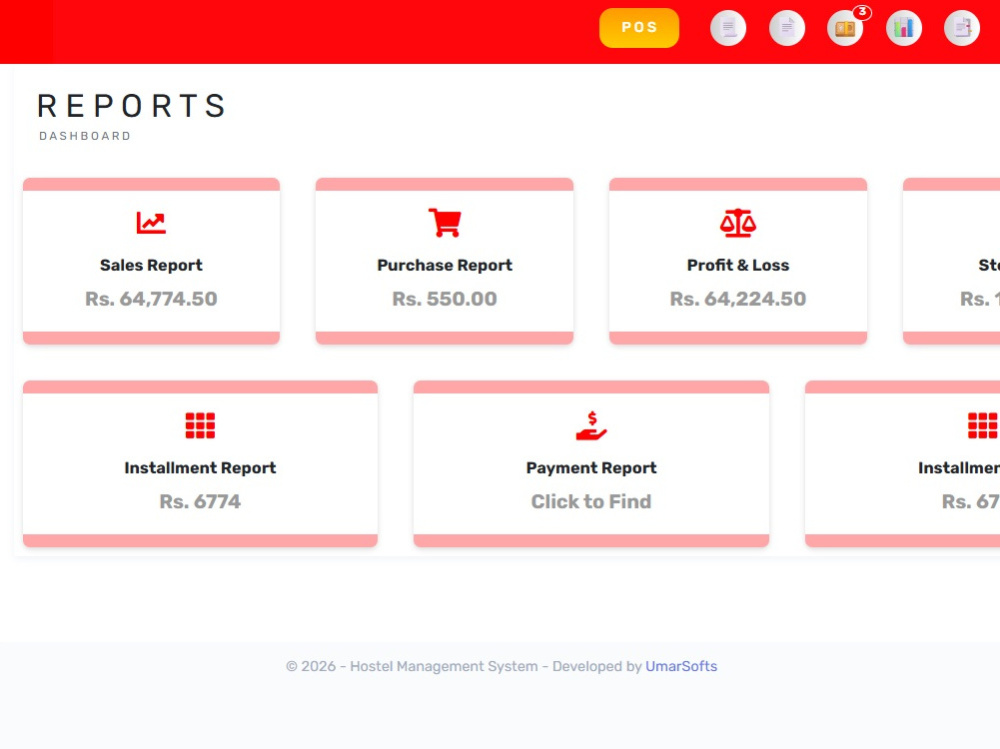Image resolution: width=1000 pixels, height=749 pixels.
Task: Click the Sales Report line-chart icon
Action: pos(151,223)
